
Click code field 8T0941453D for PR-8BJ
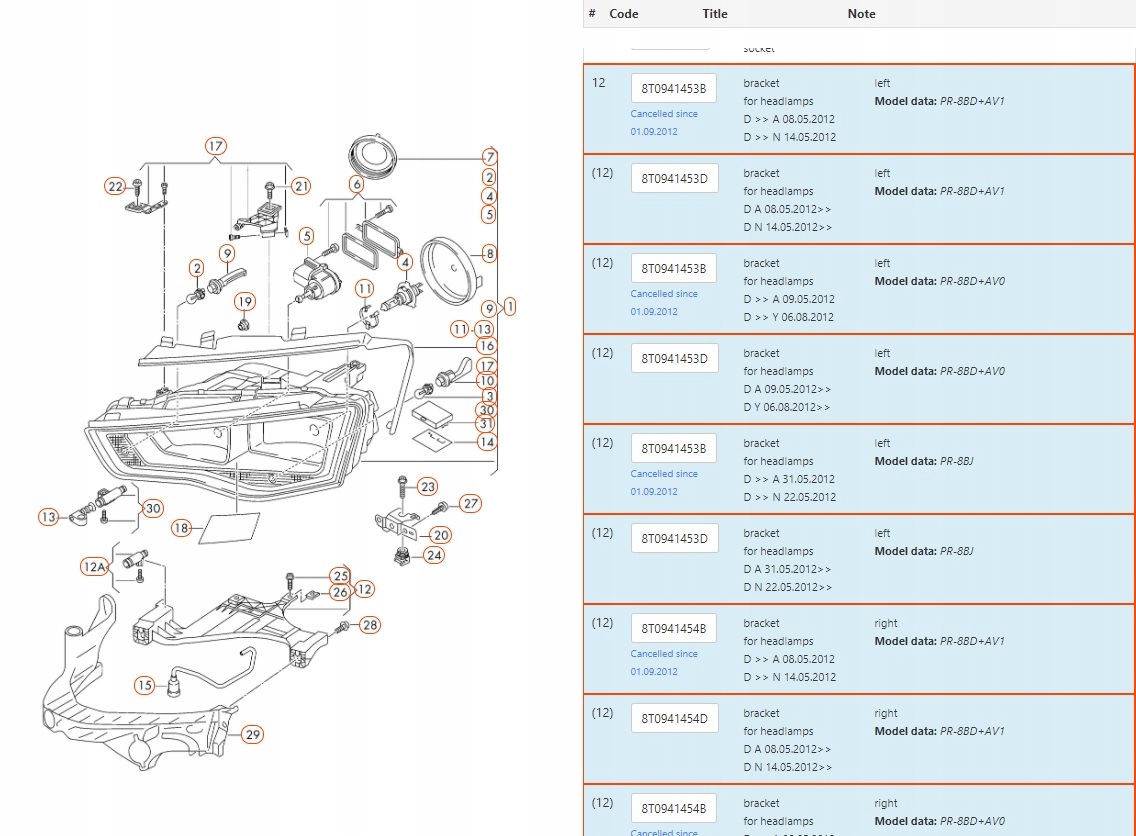(x=674, y=538)
